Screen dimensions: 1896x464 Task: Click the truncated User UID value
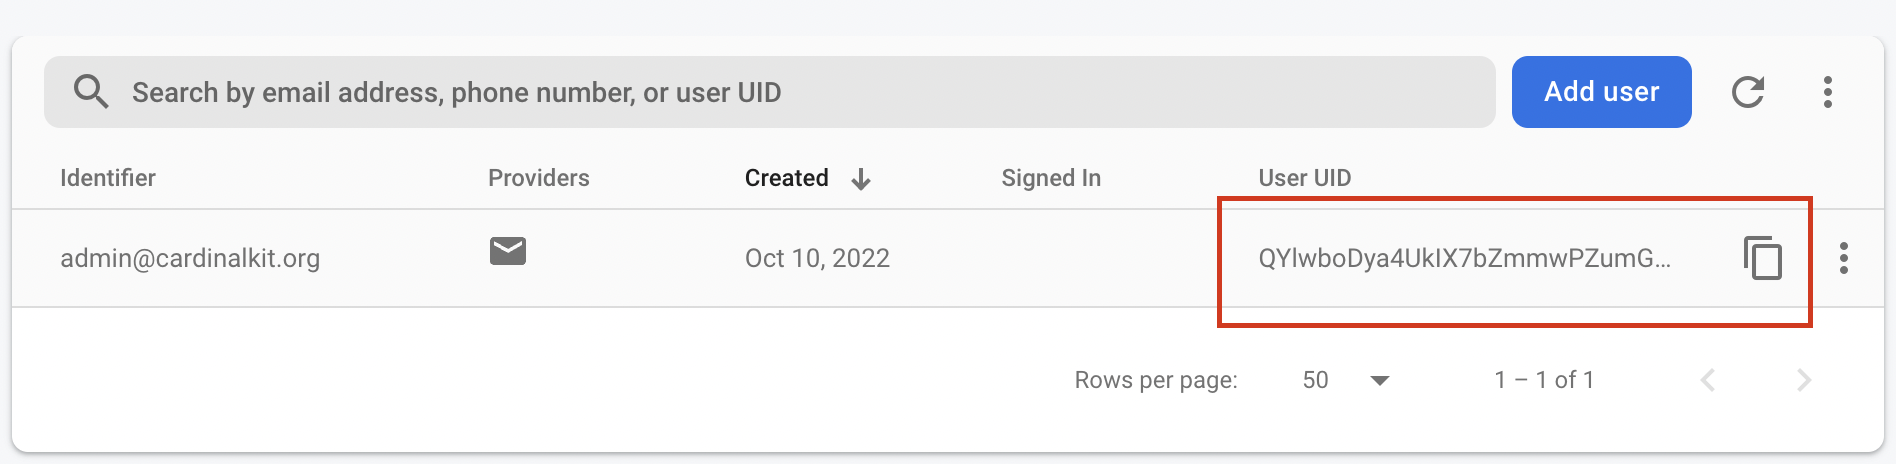(1464, 258)
